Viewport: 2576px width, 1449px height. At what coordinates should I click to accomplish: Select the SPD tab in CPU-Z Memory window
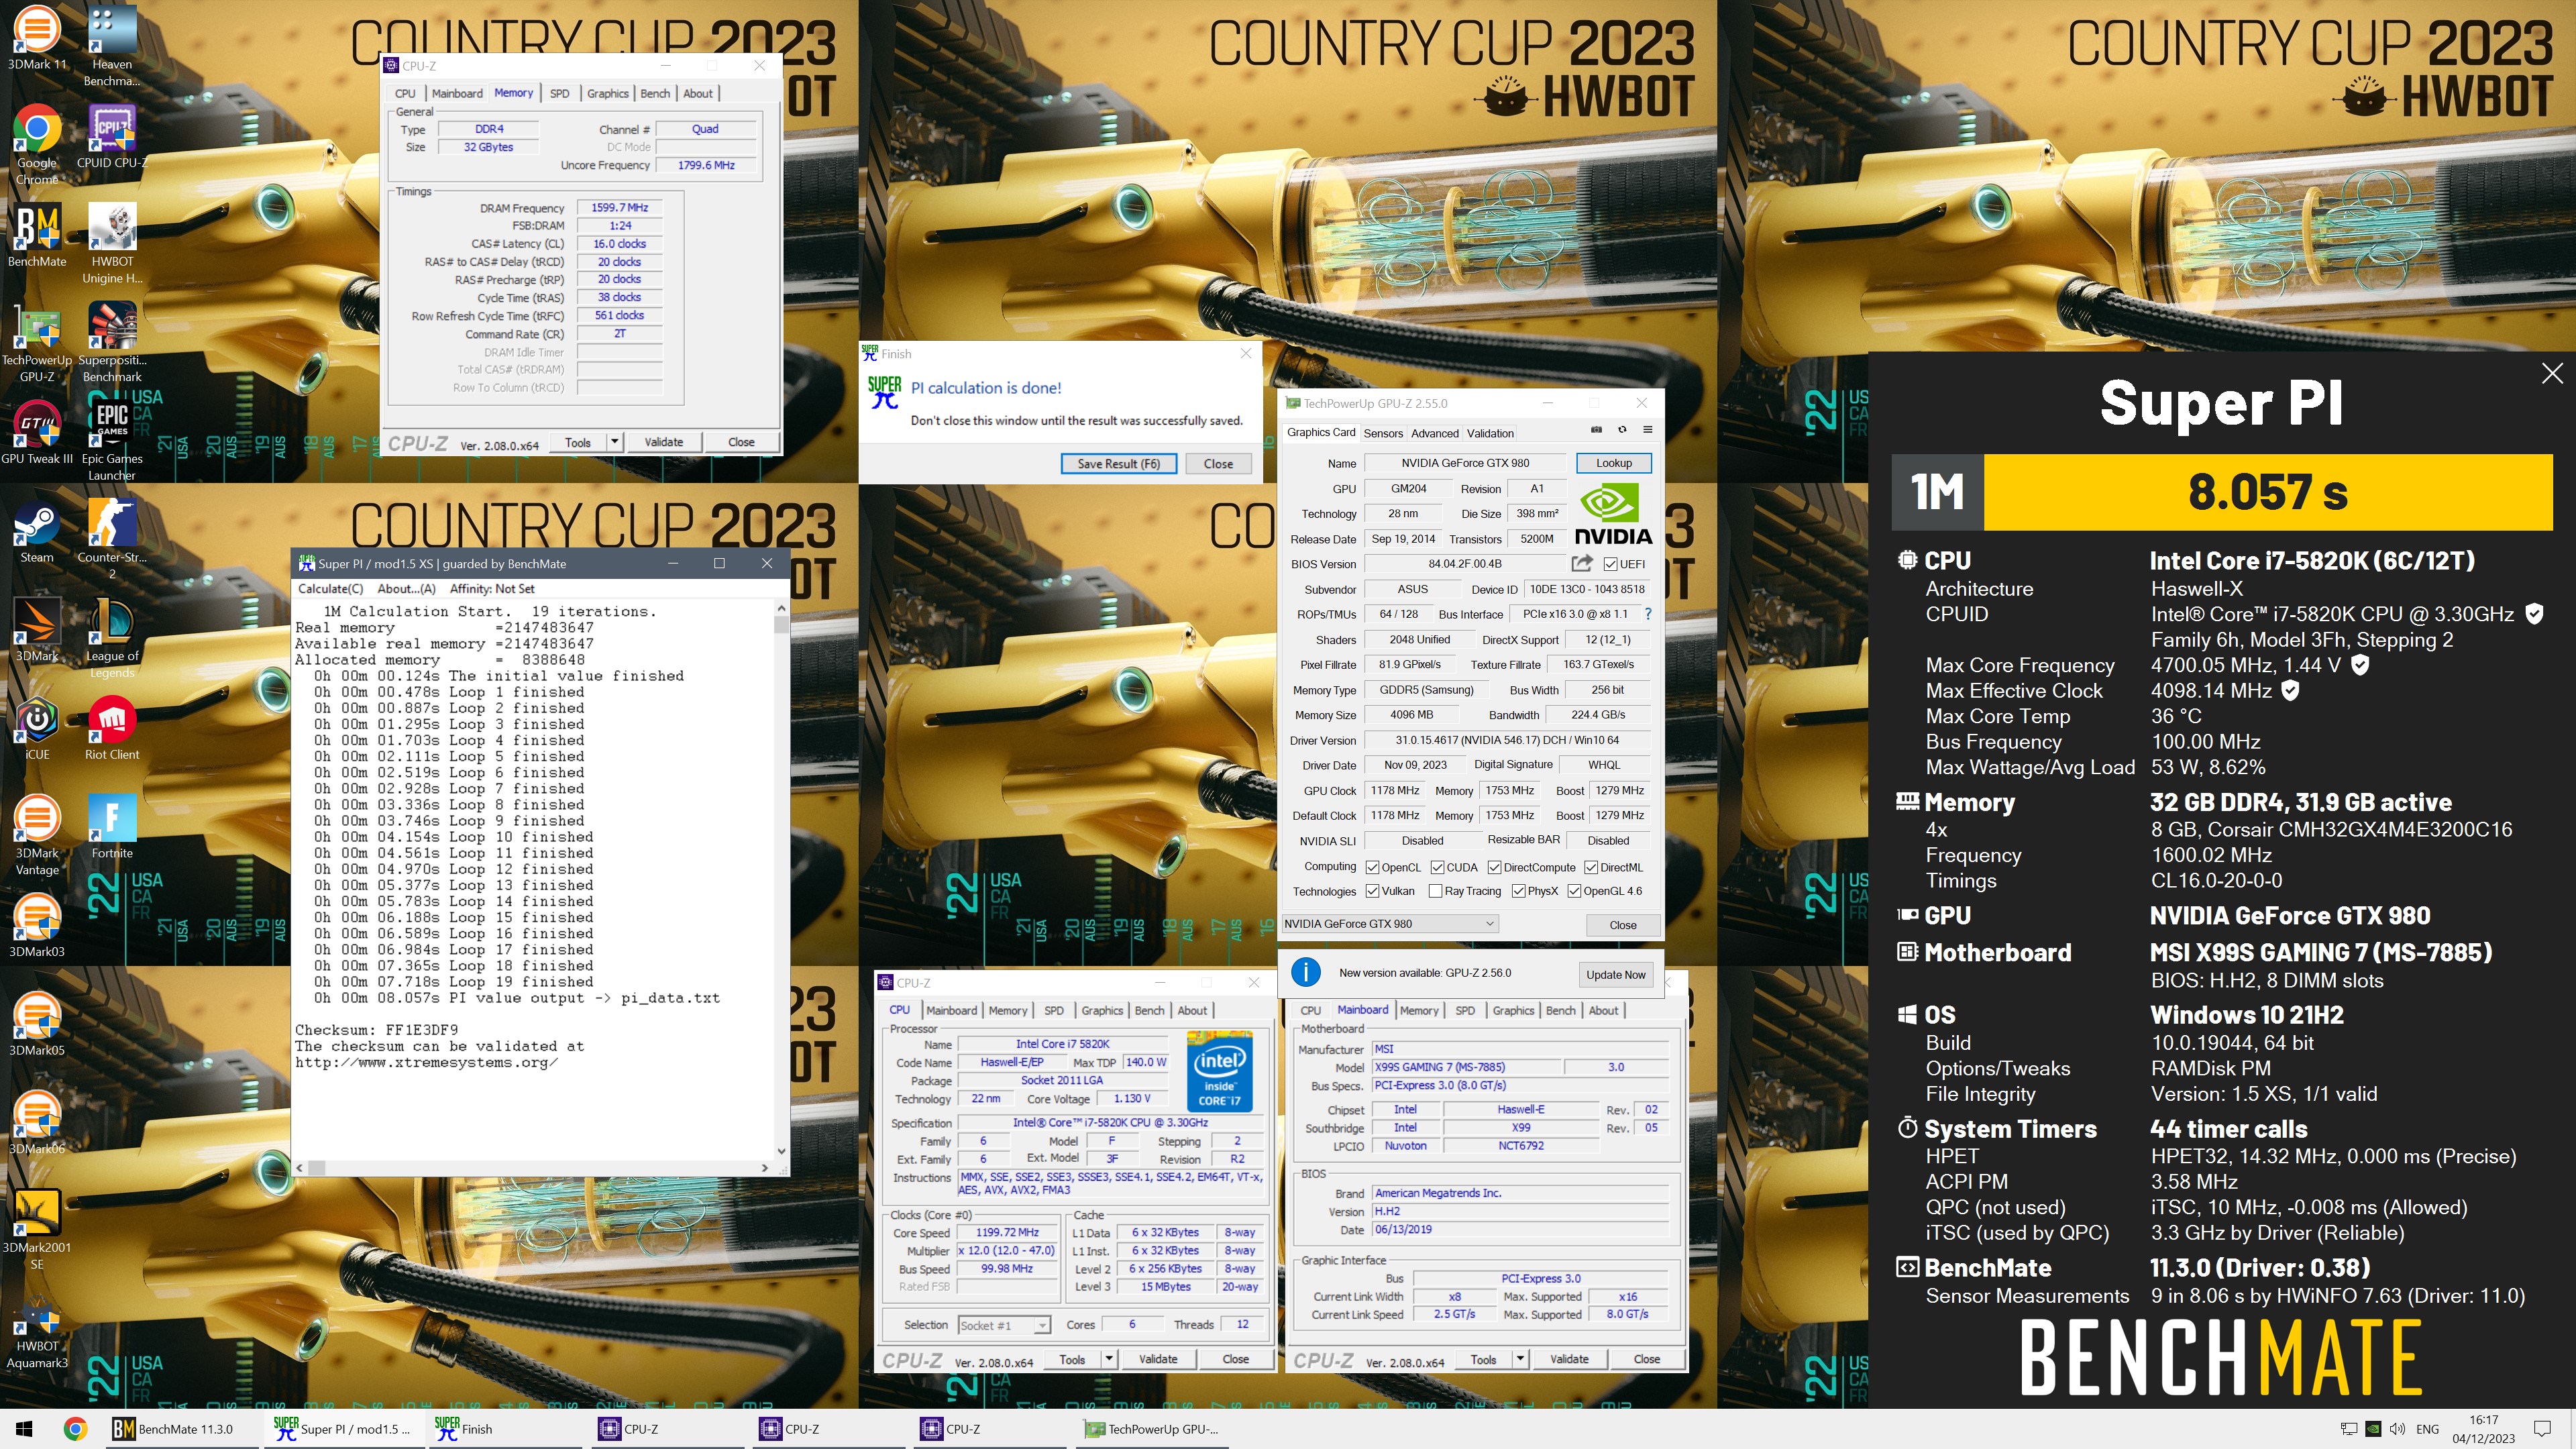pos(560,93)
